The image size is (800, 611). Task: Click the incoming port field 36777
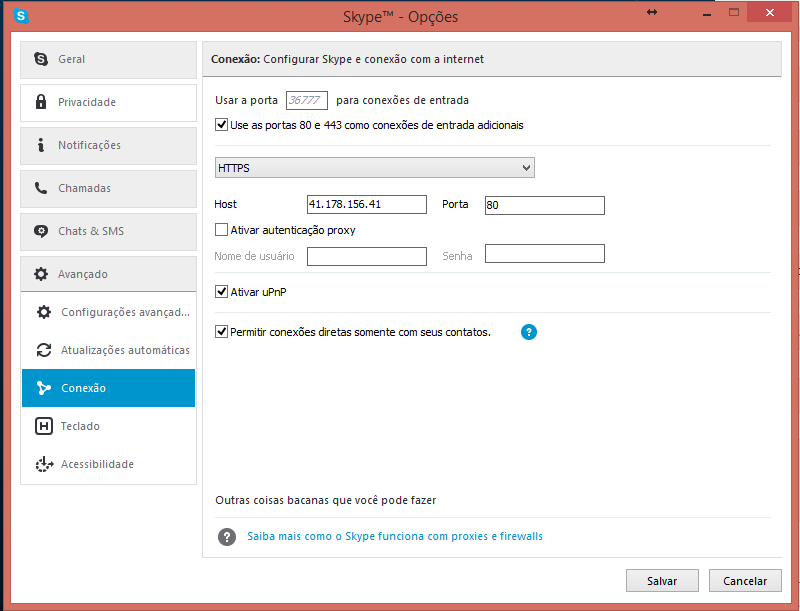pyautogui.click(x=307, y=100)
